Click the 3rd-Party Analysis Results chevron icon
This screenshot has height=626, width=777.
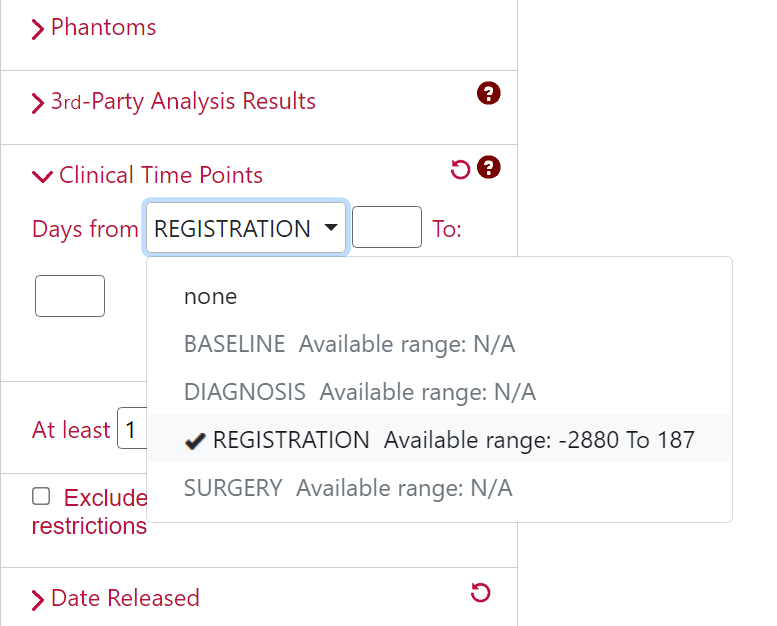coord(38,103)
